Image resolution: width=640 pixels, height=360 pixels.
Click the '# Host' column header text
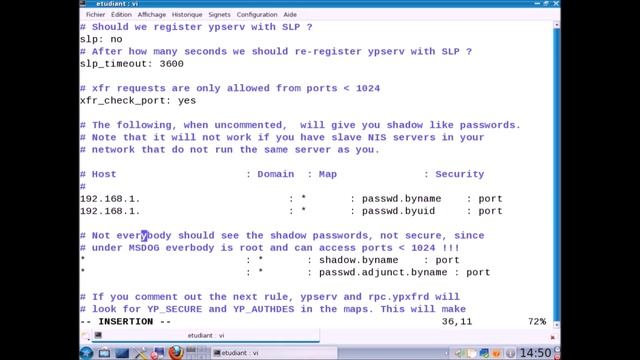98,174
